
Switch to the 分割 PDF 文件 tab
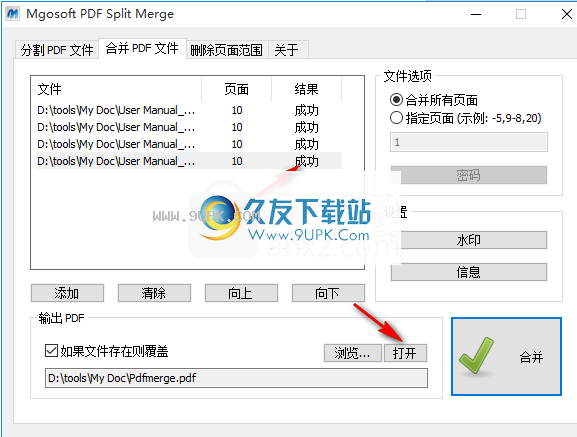click(57, 50)
